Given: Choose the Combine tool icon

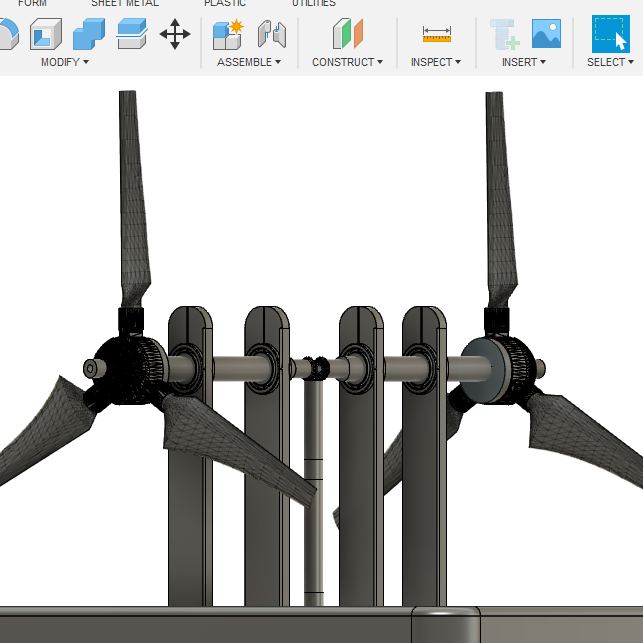Looking at the screenshot, I should (x=89, y=34).
